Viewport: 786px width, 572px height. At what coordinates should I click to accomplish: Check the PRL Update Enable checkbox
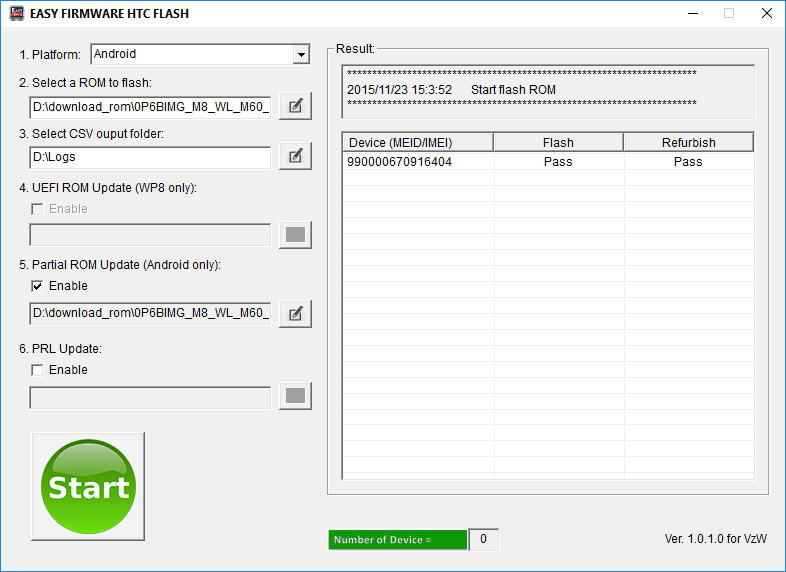pos(37,370)
